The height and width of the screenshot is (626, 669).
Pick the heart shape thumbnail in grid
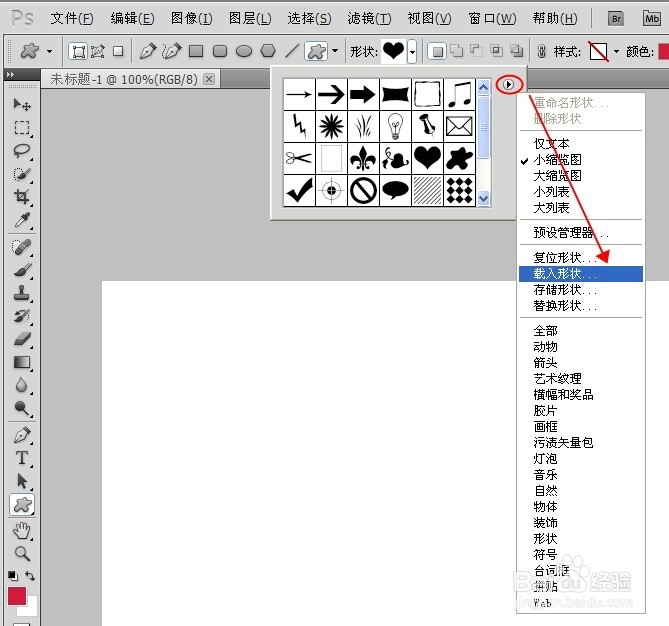pos(427,158)
